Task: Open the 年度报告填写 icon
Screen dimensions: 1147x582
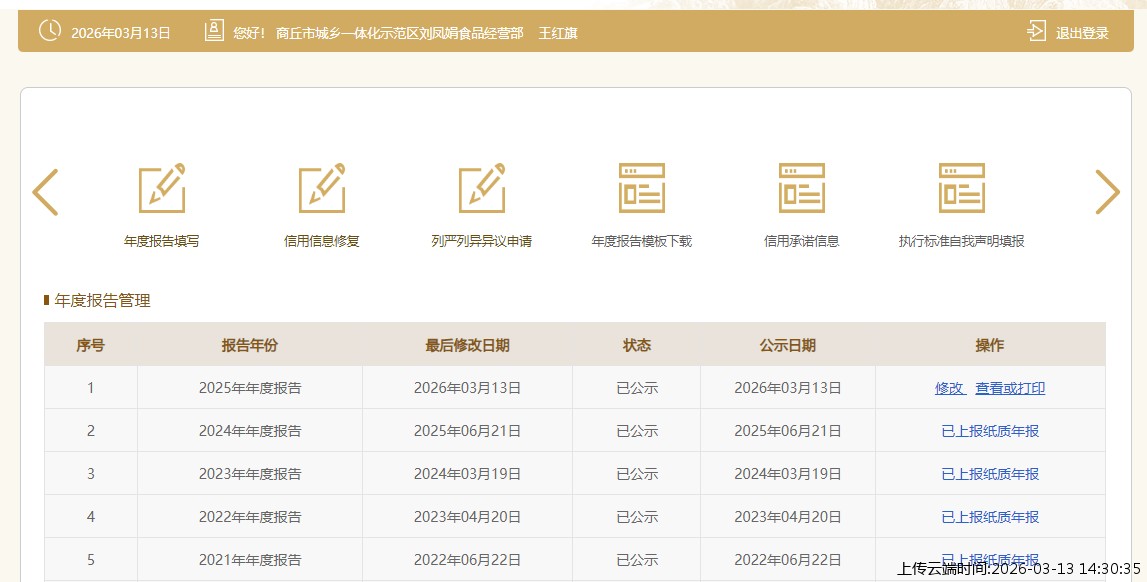Action: (162, 188)
